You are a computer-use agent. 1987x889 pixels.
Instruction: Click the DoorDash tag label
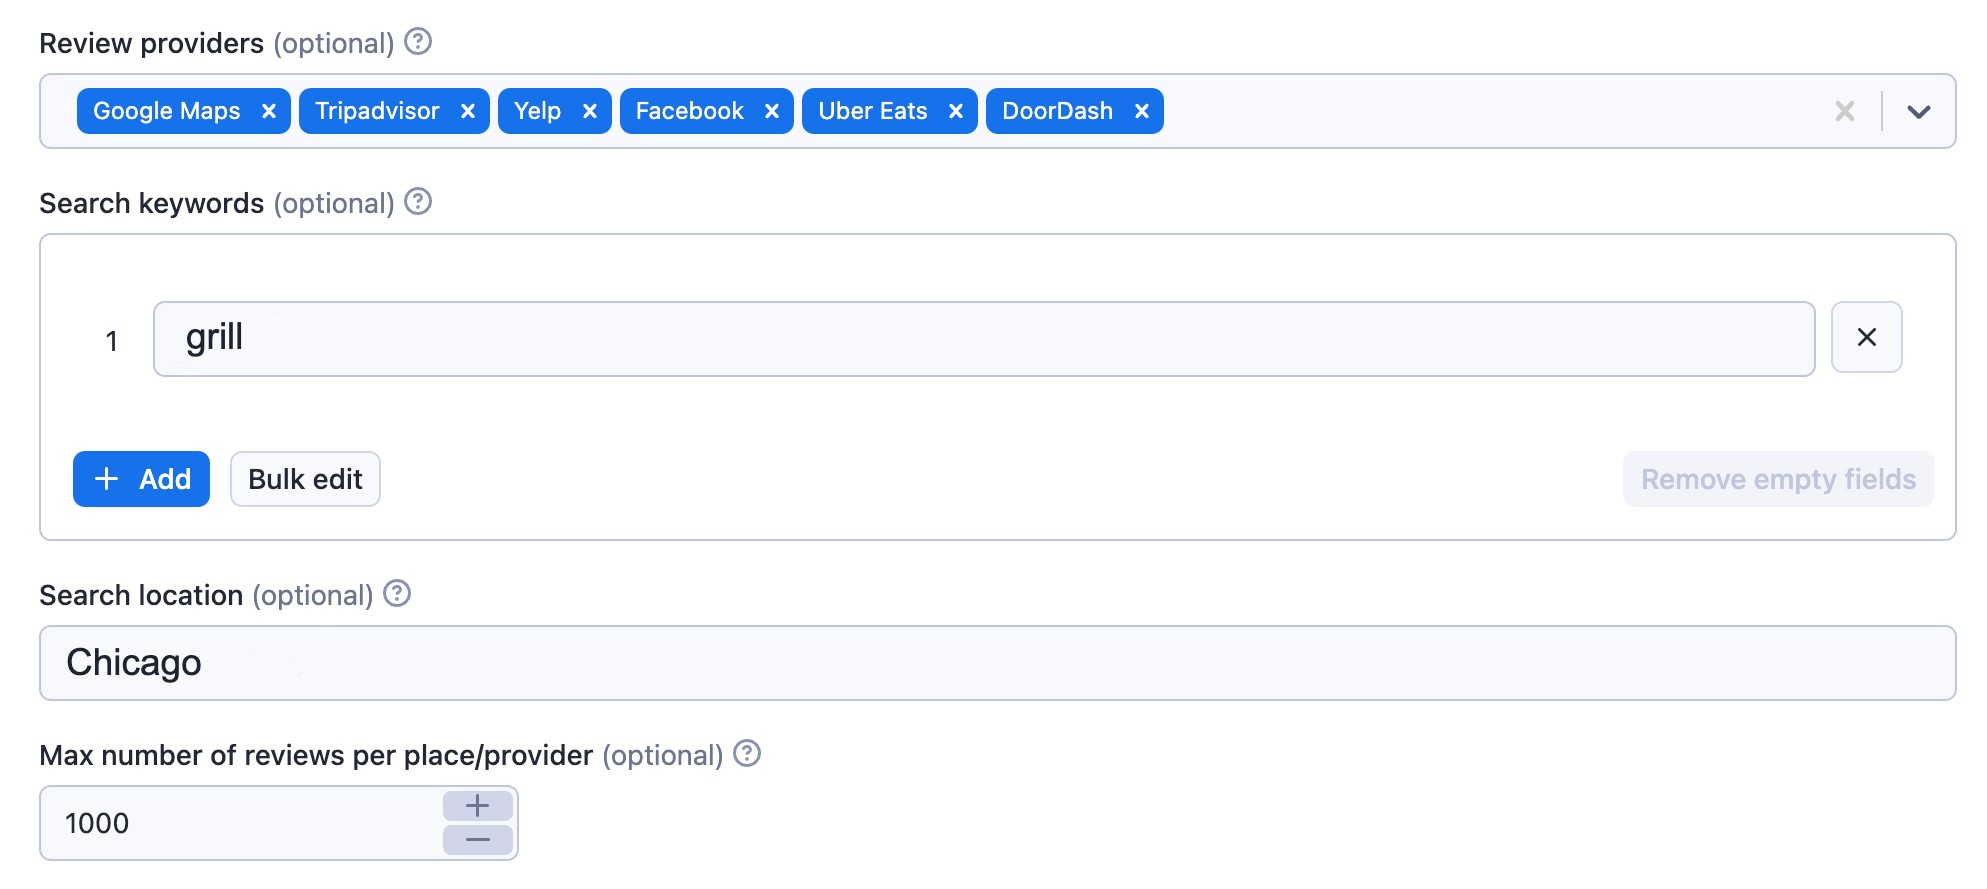coord(1057,111)
